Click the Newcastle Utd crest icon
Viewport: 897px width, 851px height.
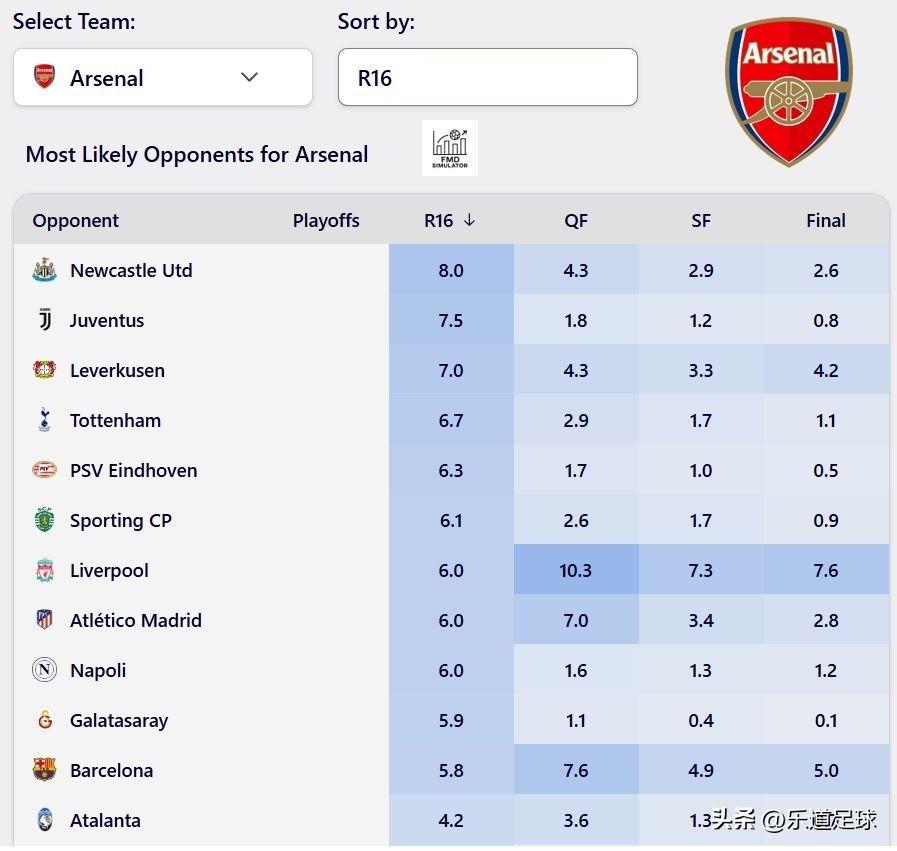pos(44,270)
